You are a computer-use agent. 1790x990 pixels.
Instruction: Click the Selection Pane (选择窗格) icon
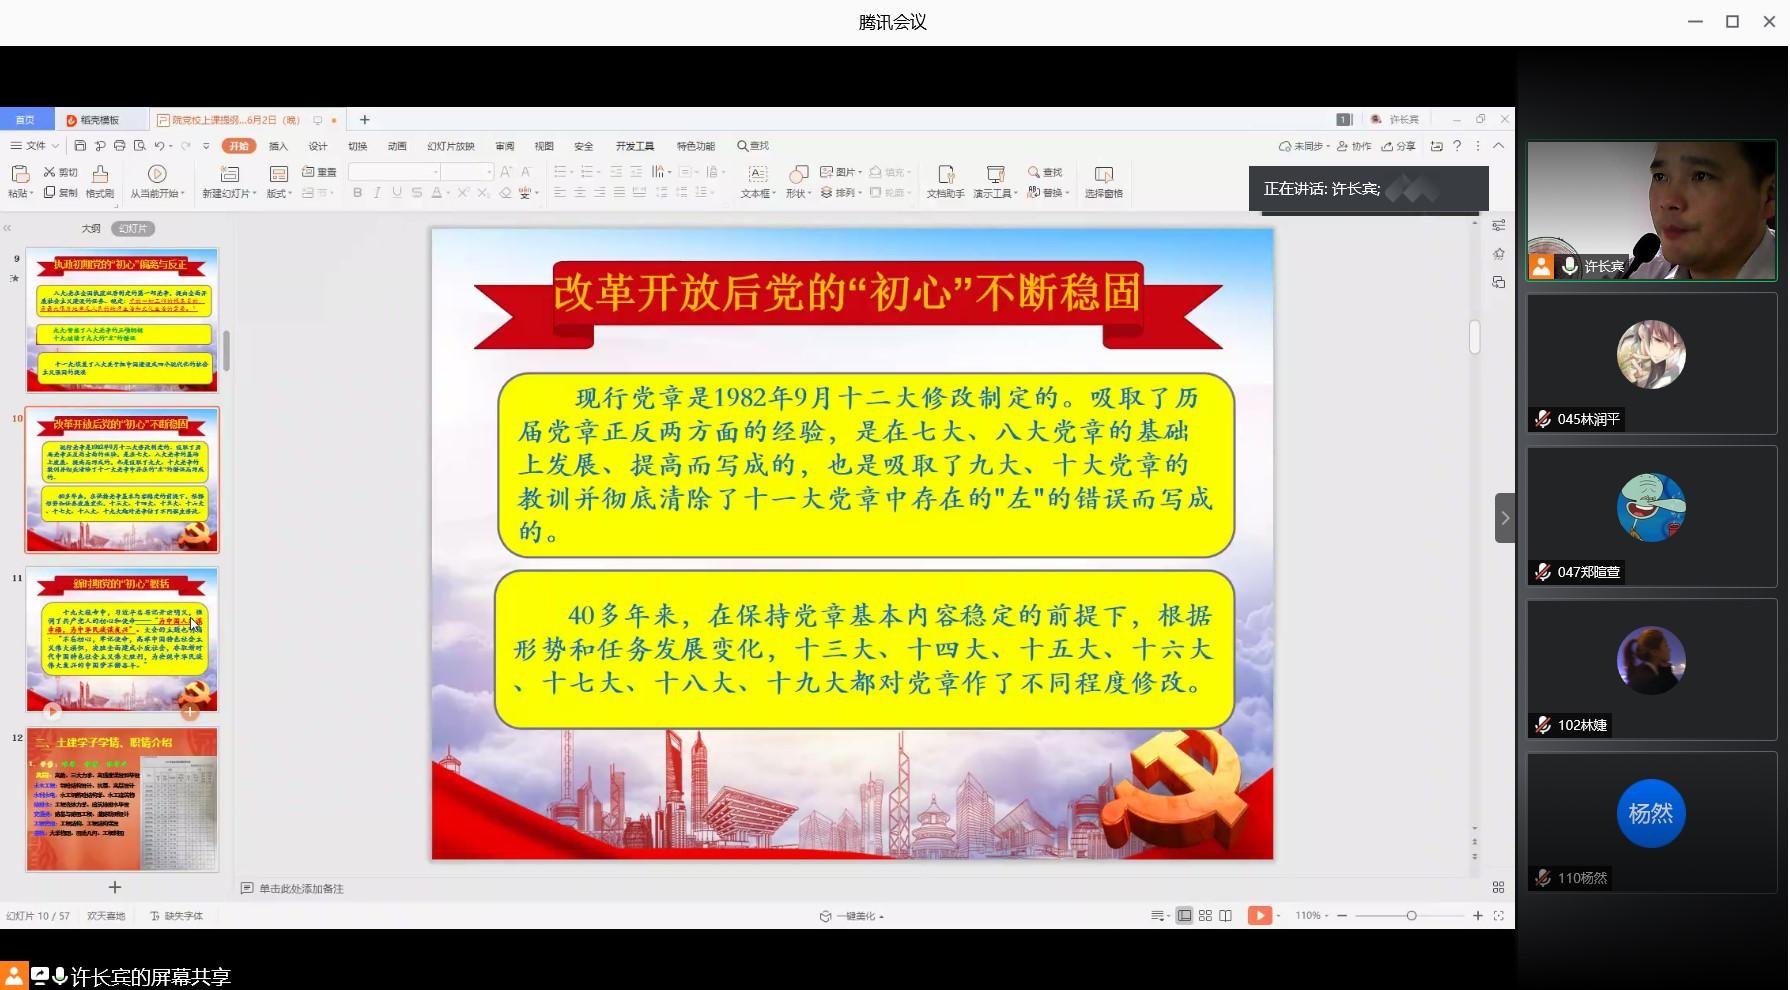[1103, 181]
